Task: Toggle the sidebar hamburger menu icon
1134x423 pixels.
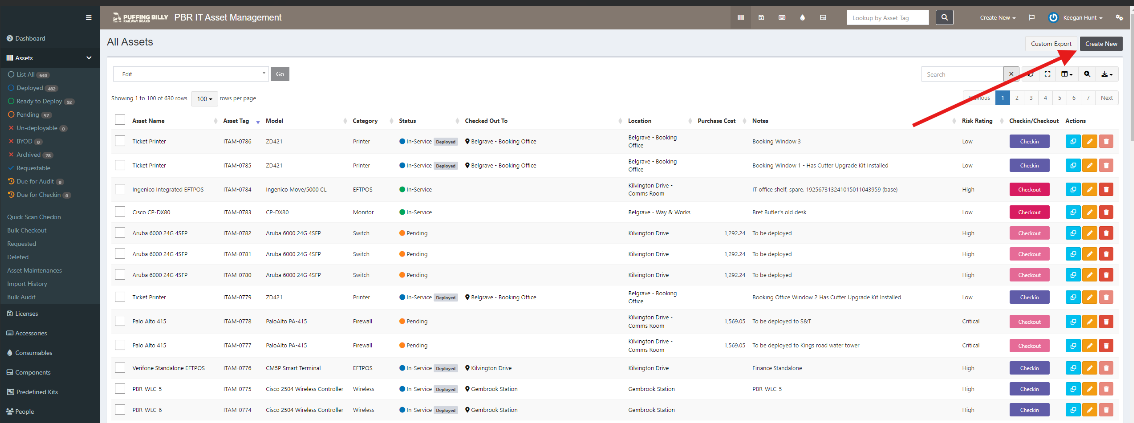Action: point(88,17)
